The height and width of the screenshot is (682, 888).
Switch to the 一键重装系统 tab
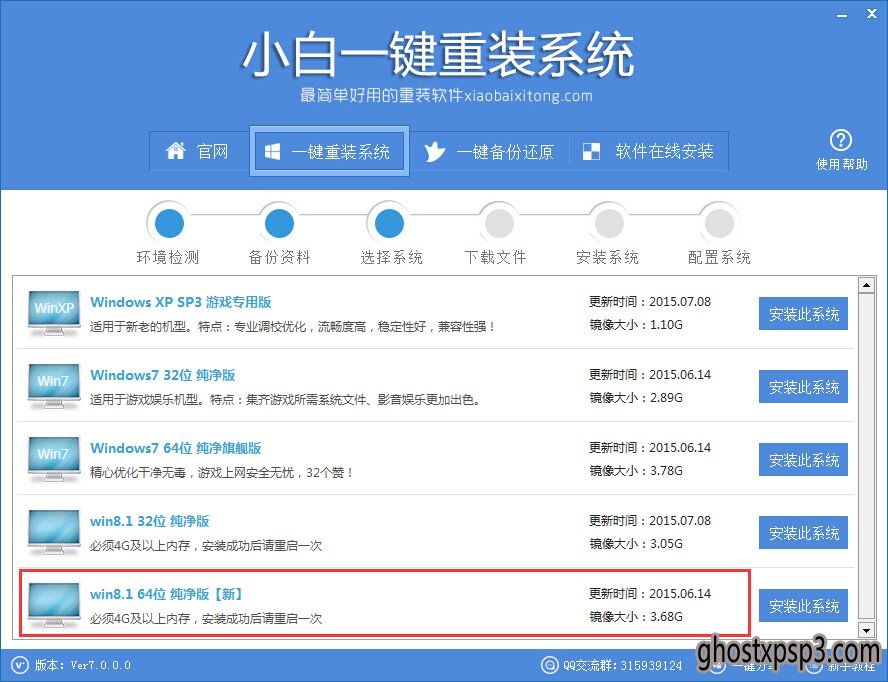[x=329, y=151]
